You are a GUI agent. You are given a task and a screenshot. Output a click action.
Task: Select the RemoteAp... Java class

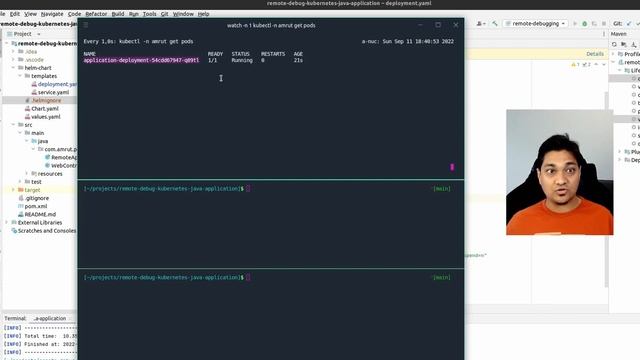pos(64,157)
